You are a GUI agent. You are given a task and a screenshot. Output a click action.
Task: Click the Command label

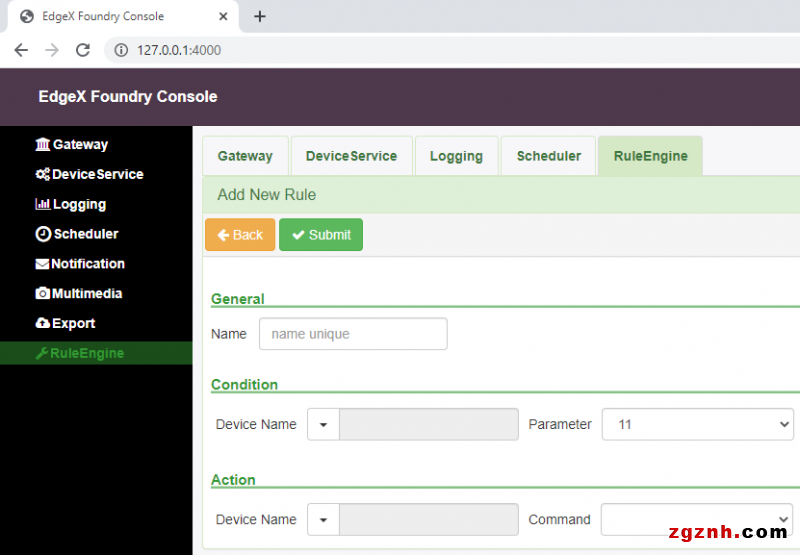tap(559, 519)
